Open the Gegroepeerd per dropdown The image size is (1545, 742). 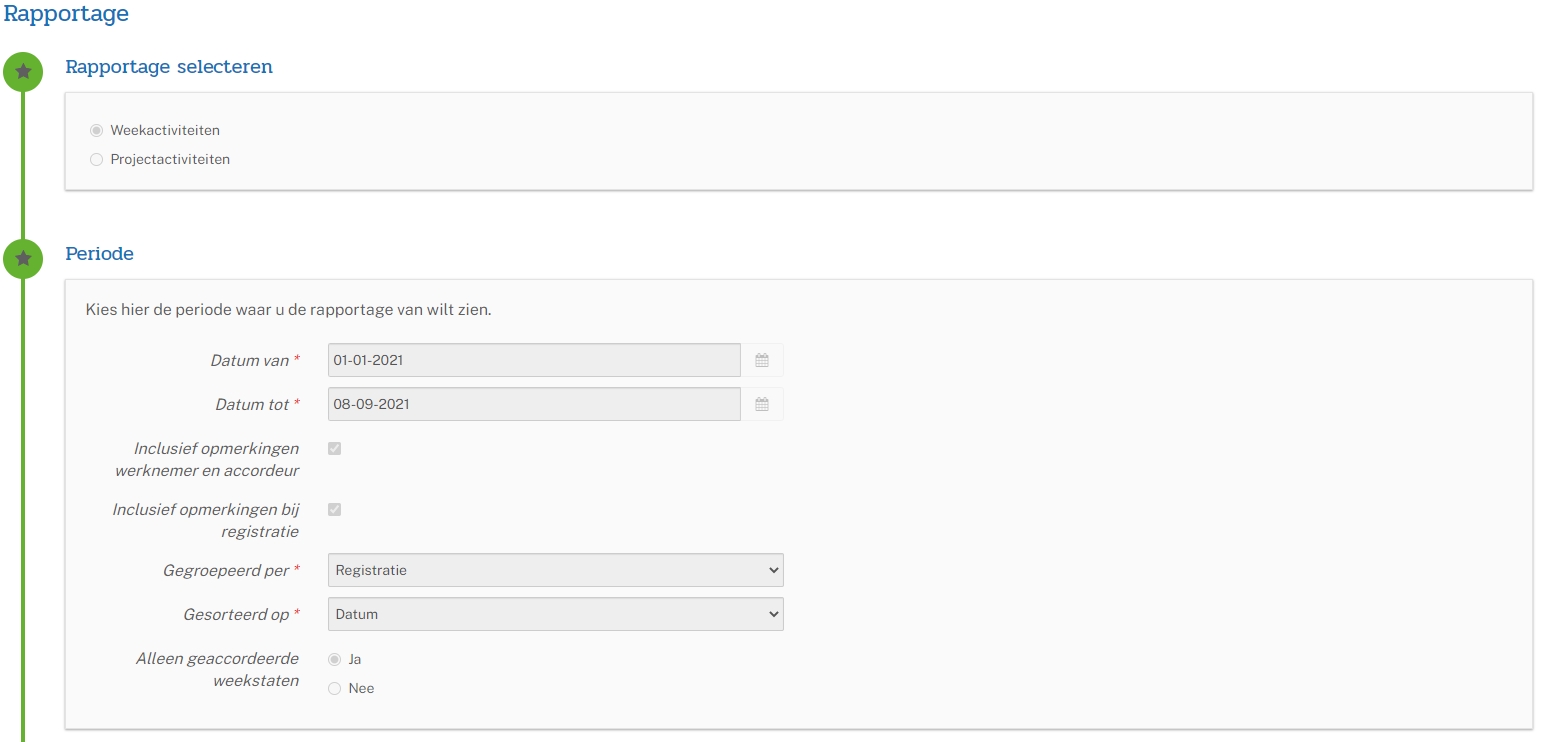click(556, 570)
